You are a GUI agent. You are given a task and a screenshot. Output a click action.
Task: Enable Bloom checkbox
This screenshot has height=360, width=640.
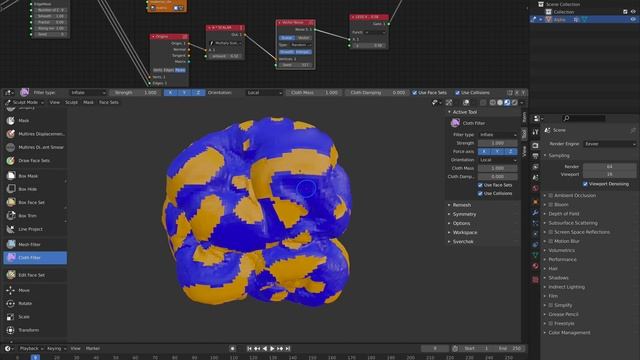click(x=551, y=204)
